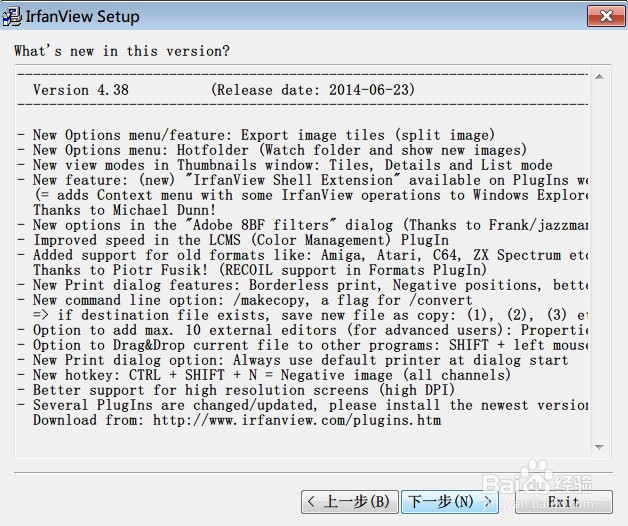Proceed with the 下一步(N) button
The width and height of the screenshot is (628, 526).
pyautogui.click(x=450, y=502)
